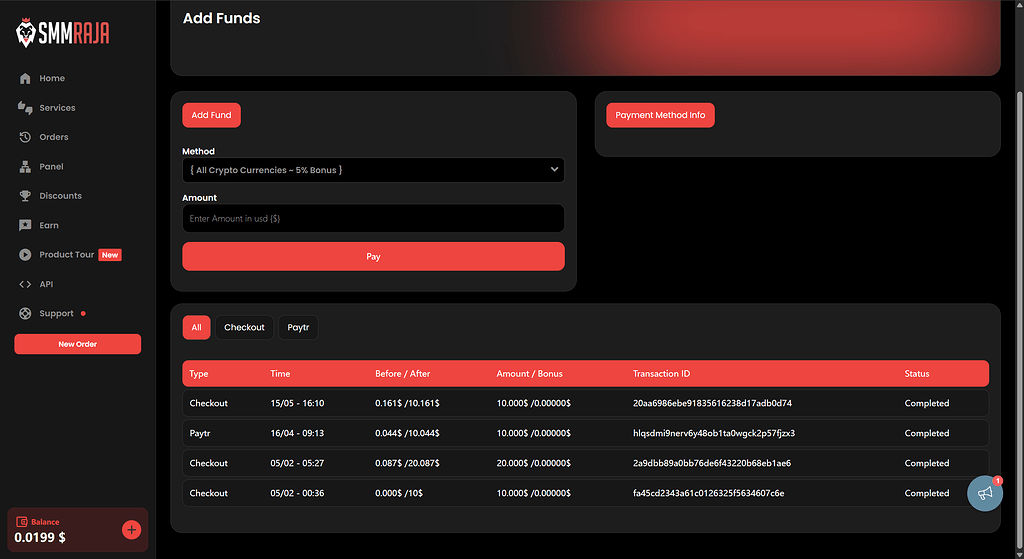
Task: Click the Payment Method Info button
Action: pos(660,115)
